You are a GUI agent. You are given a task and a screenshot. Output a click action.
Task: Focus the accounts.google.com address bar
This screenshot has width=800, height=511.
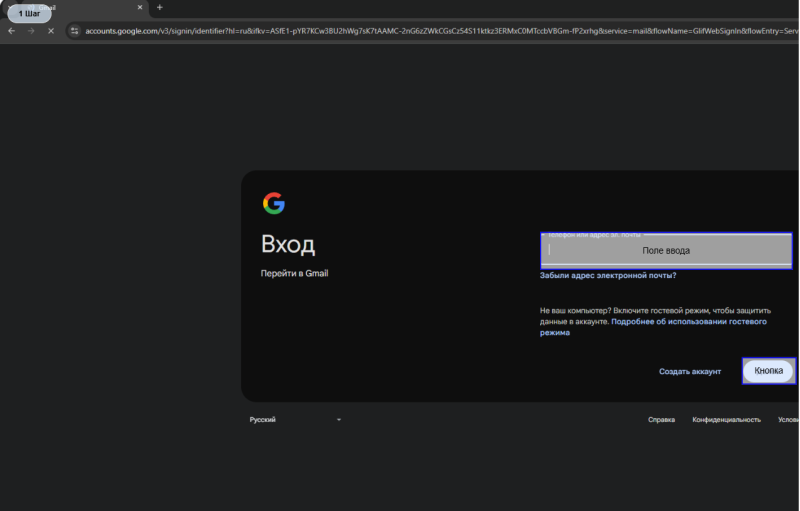click(x=400, y=31)
